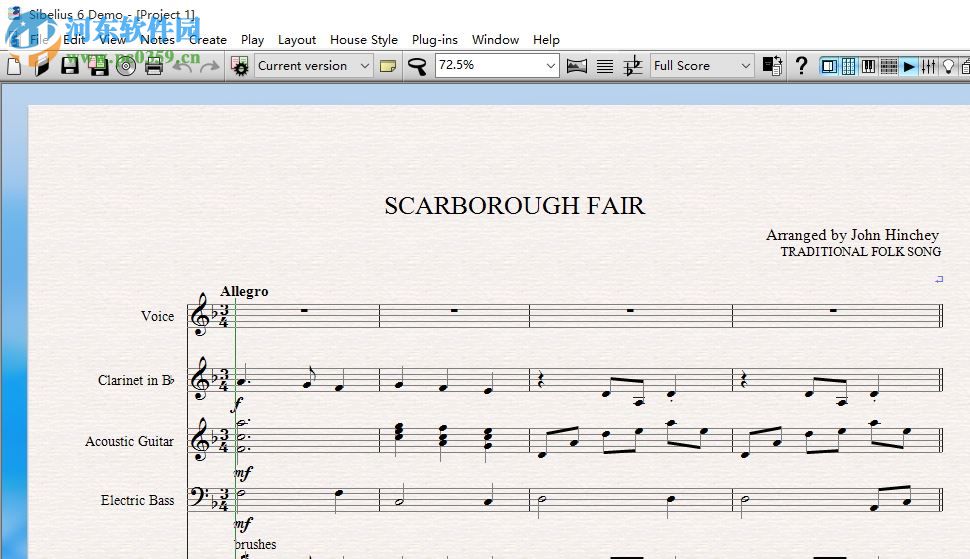The height and width of the screenshot is (559, 970).
Task: Select the zoom magnifier tool
Action: pos(418,66)
